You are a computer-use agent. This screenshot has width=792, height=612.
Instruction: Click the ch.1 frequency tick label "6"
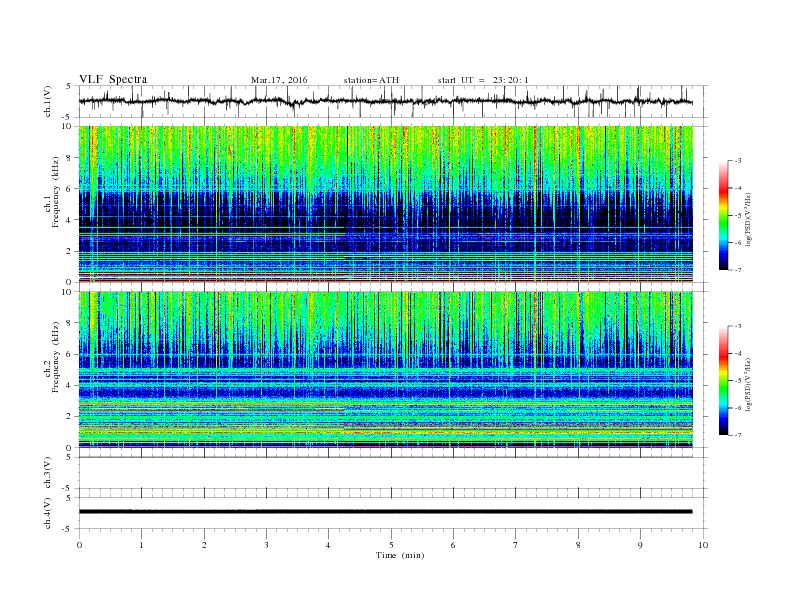coord(69,189)
